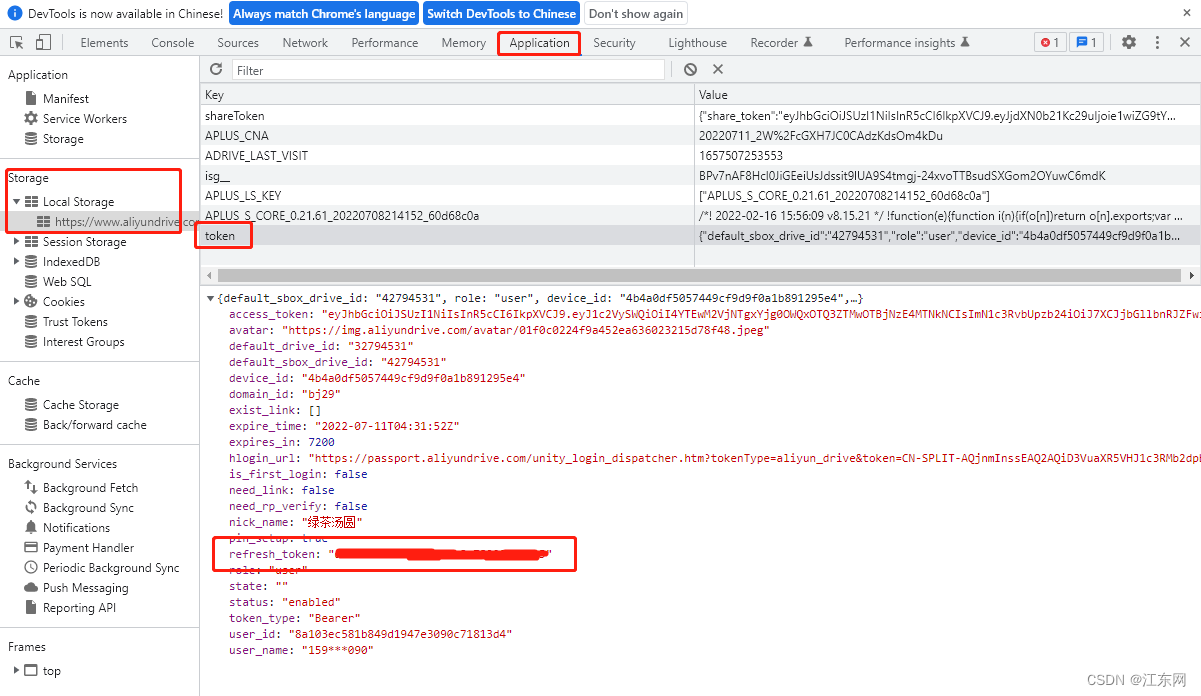The image size is (1201, 696).
Task: Click the inspect element picker icon
Action: 17,43
